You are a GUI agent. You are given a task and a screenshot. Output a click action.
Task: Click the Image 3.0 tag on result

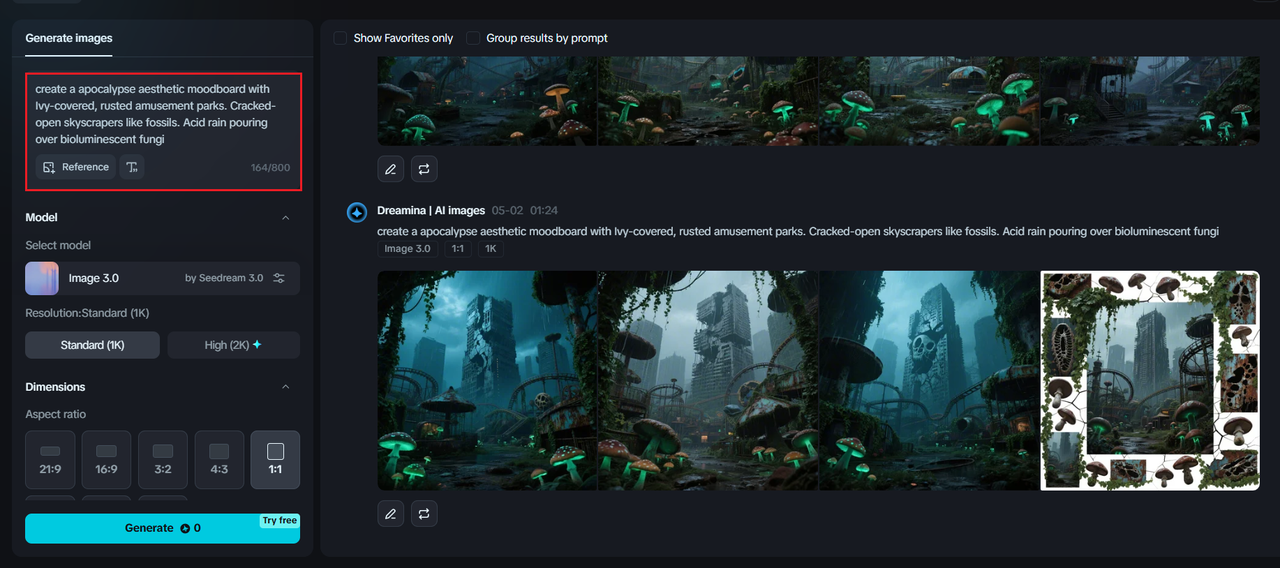(408, 248)
